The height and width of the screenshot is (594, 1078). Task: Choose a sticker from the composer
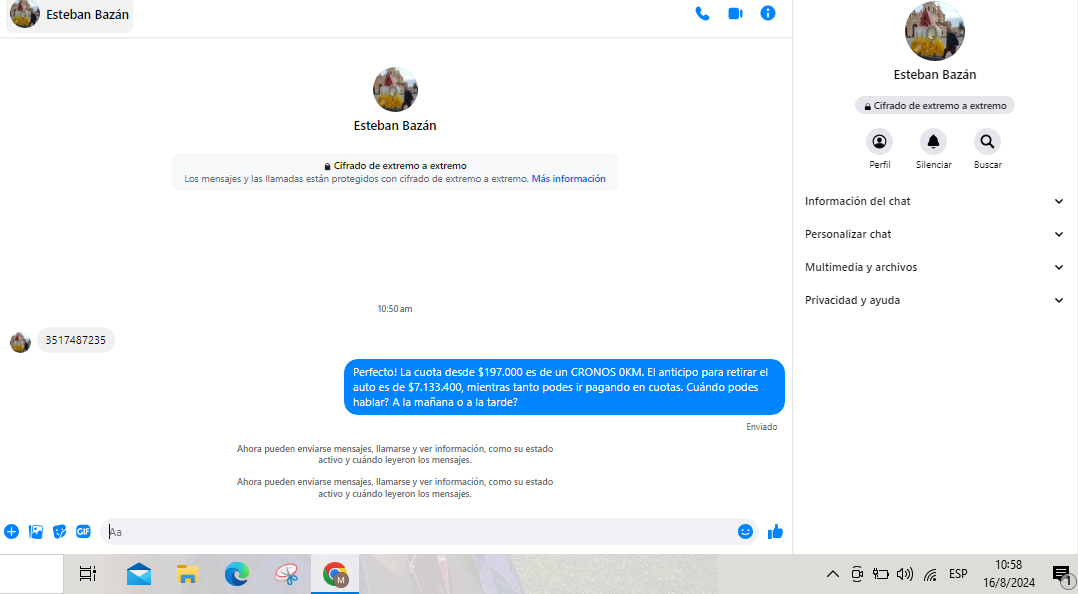pyautogui.click(x=60, y=532)
